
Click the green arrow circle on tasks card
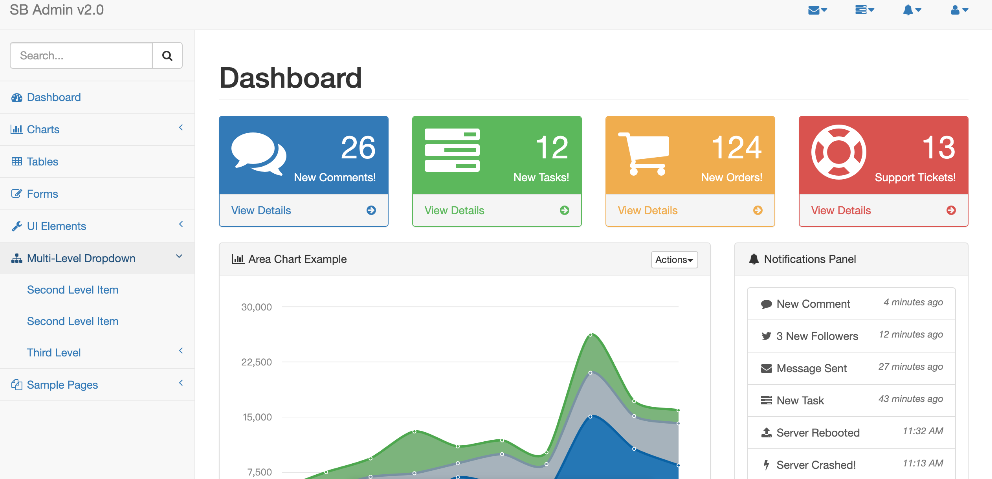pyautogui.click(x=564, y=210)
